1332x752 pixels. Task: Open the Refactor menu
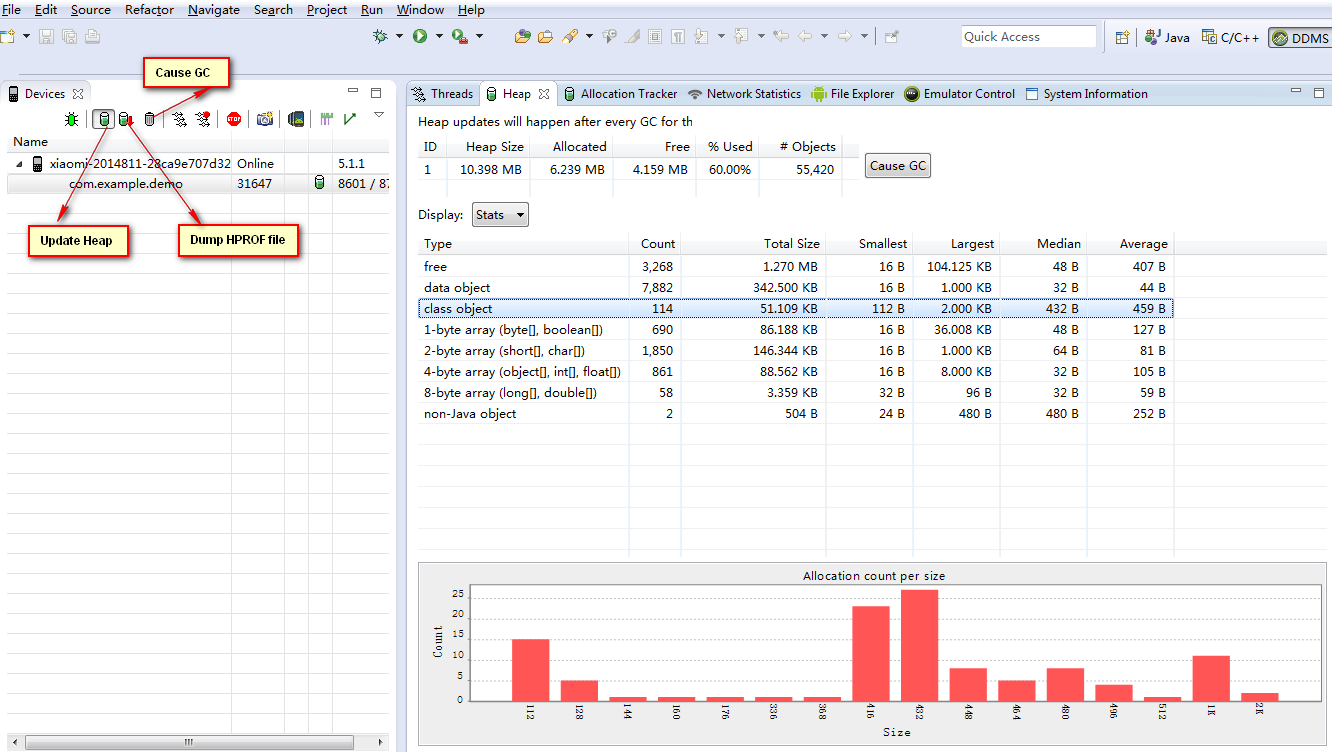point(149,10)
